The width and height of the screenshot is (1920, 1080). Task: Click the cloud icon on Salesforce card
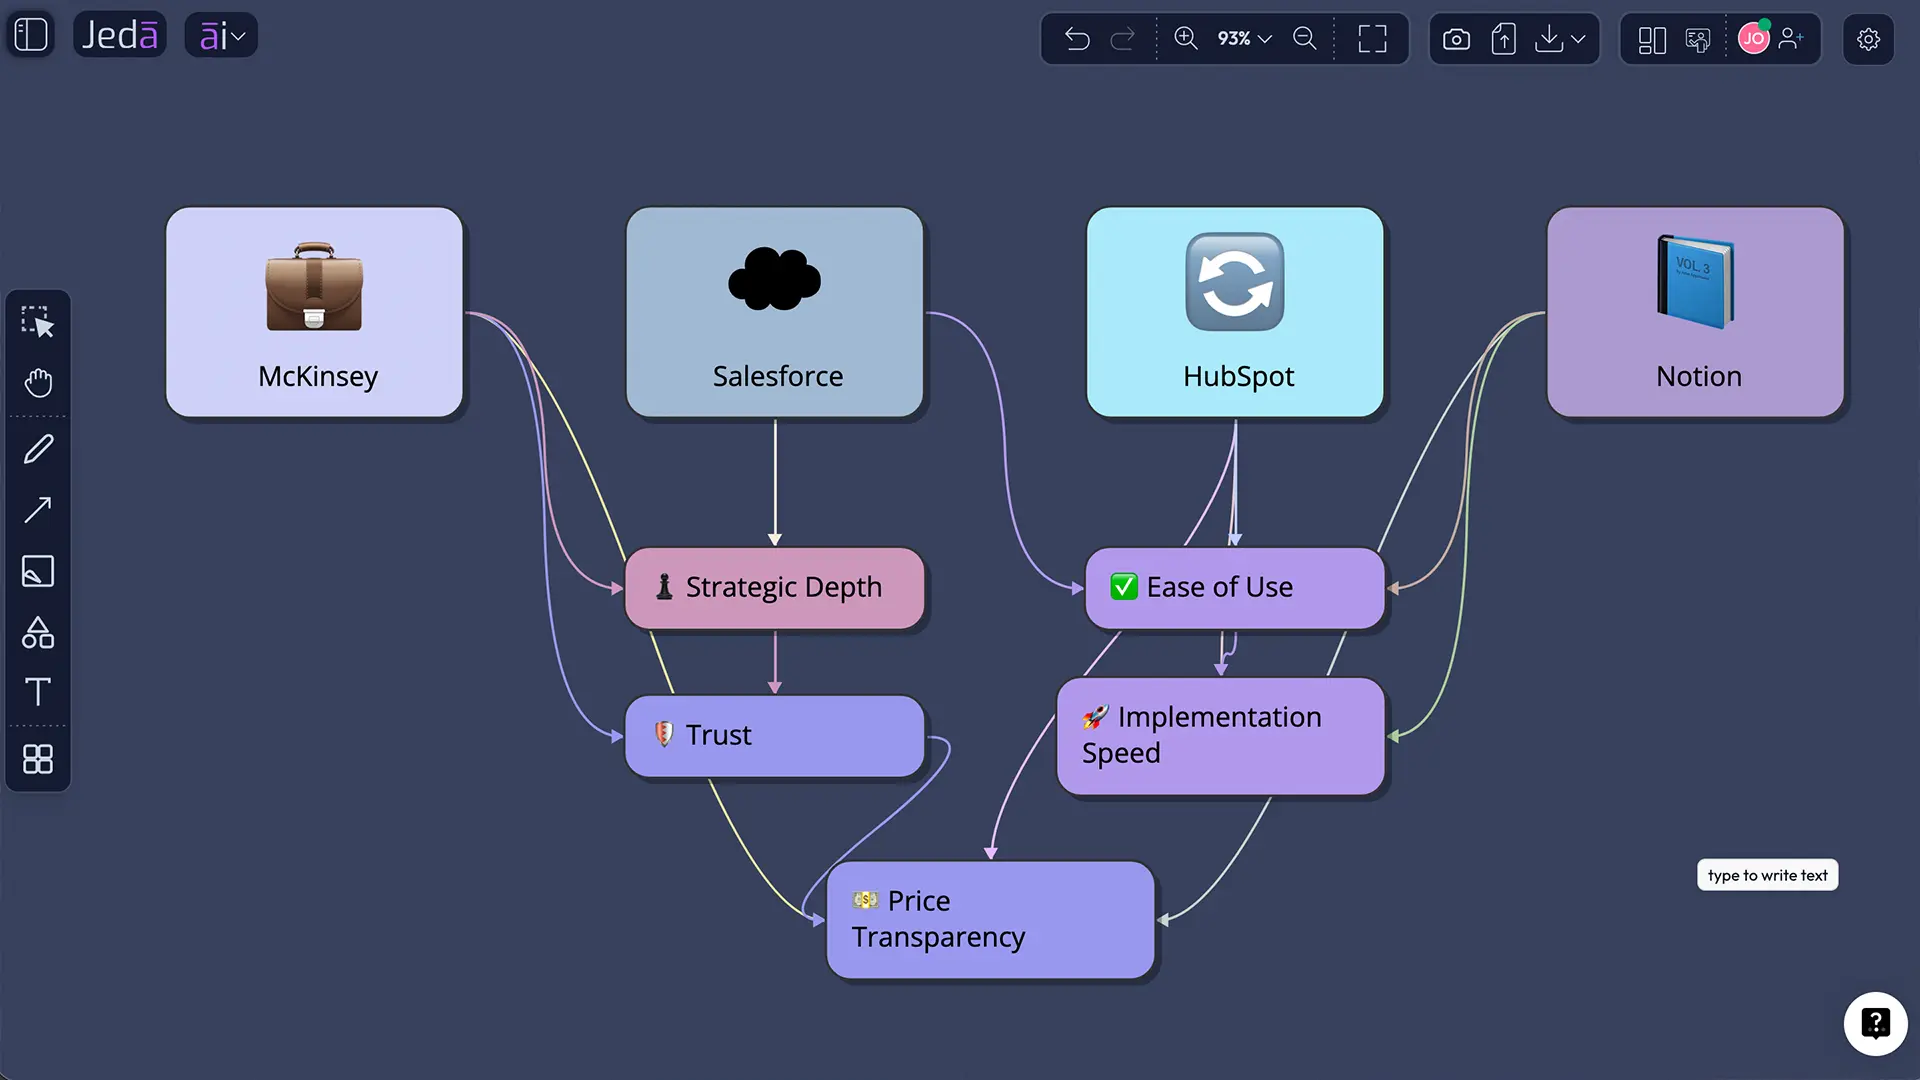pos(775,278)
